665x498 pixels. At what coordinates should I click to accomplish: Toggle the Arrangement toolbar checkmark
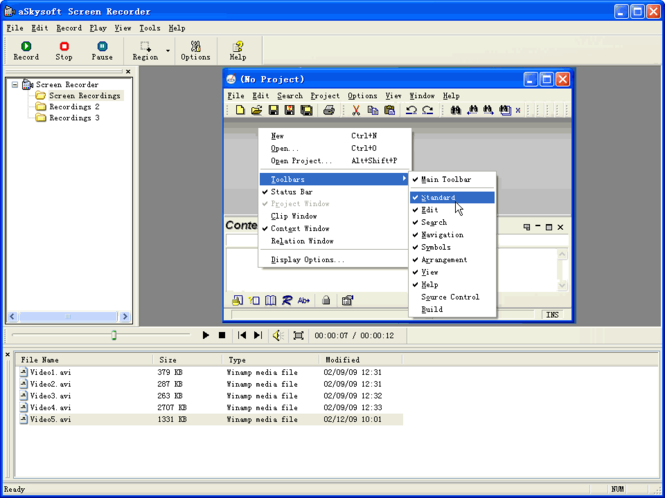pos(452,260)
